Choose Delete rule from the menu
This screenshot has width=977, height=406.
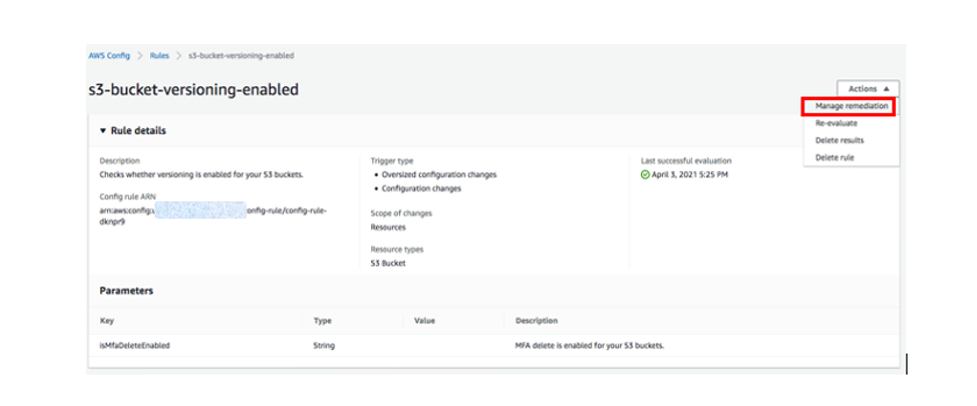(x=834, y=158)
